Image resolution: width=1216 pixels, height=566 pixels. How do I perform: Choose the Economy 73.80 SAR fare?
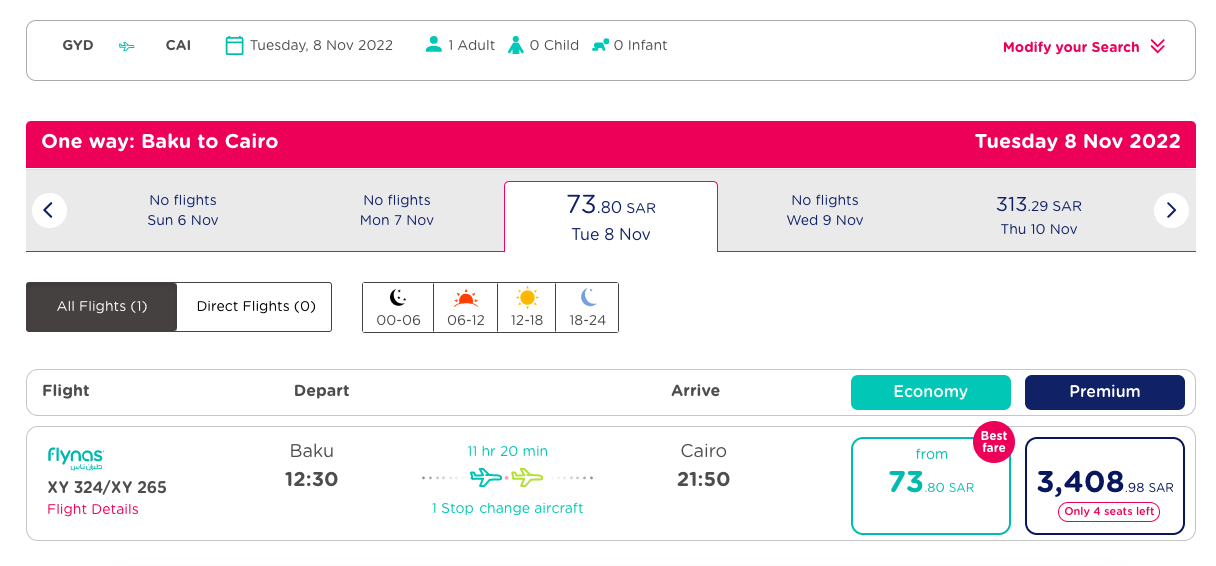pos(931,486)
